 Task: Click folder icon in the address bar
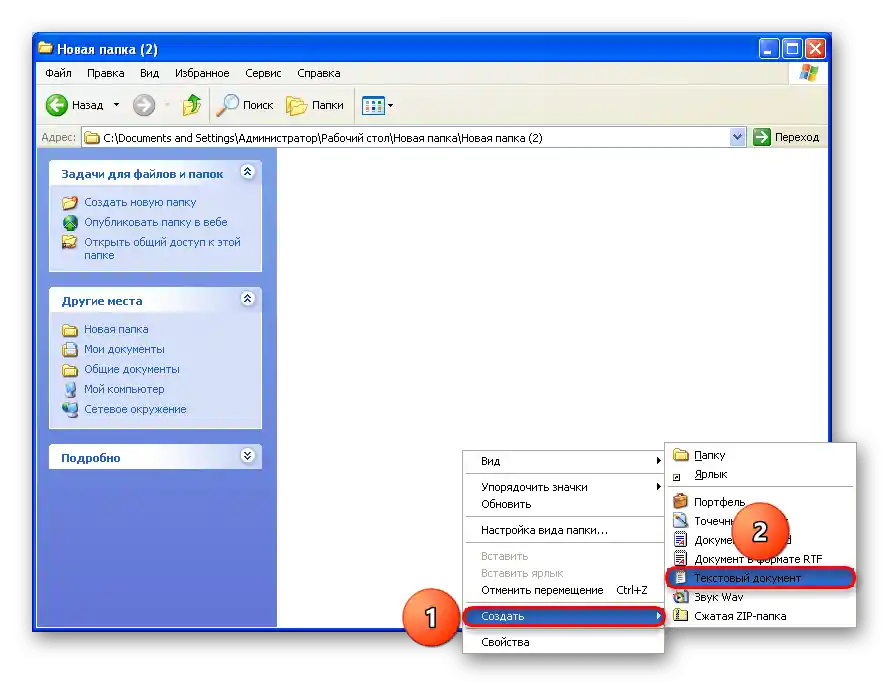coord(92,138)
